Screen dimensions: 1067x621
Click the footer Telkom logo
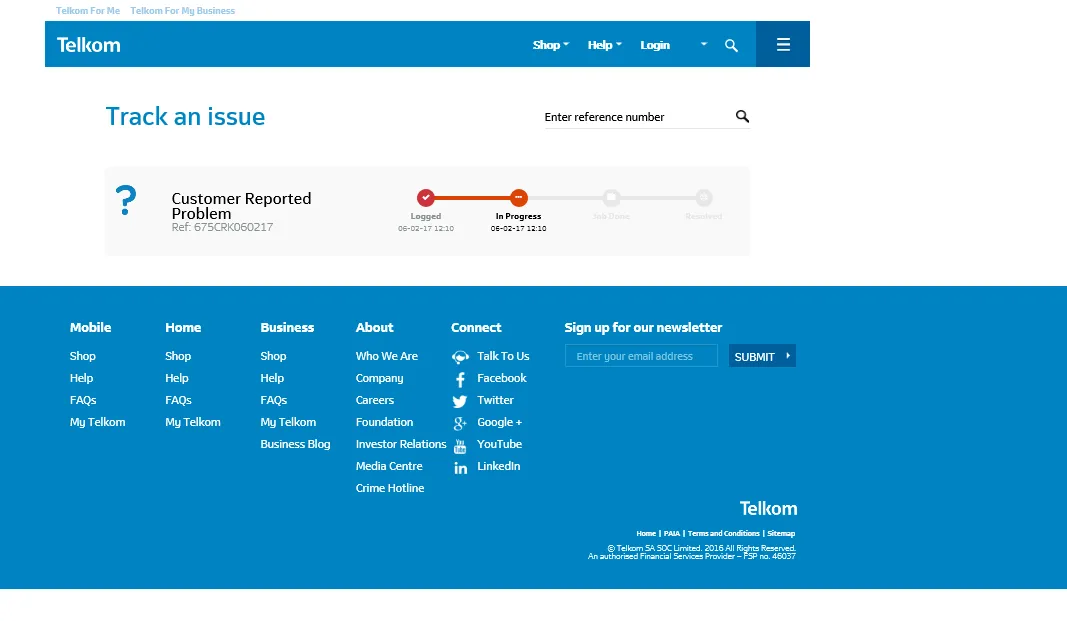coord(768,509)
